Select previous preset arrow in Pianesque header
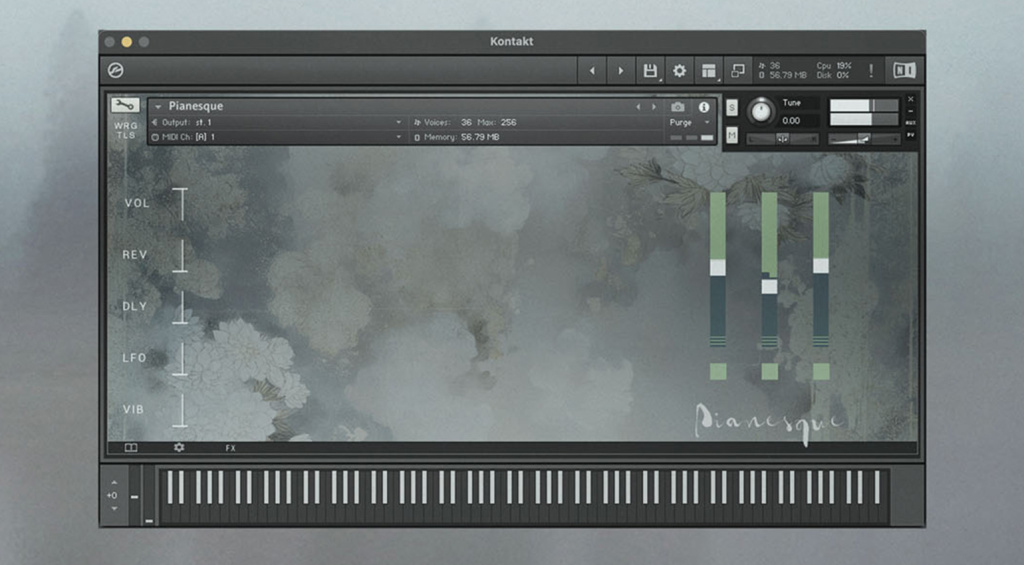 639,106
